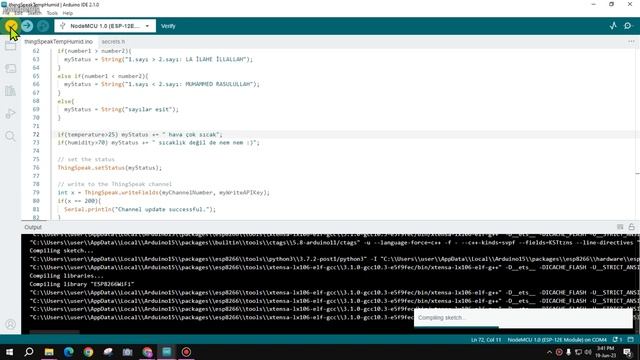The height and width of the screenshot is (360, 640).
Task: Open the Boards Manager sidebar panel
Action: tap(10, 68)
